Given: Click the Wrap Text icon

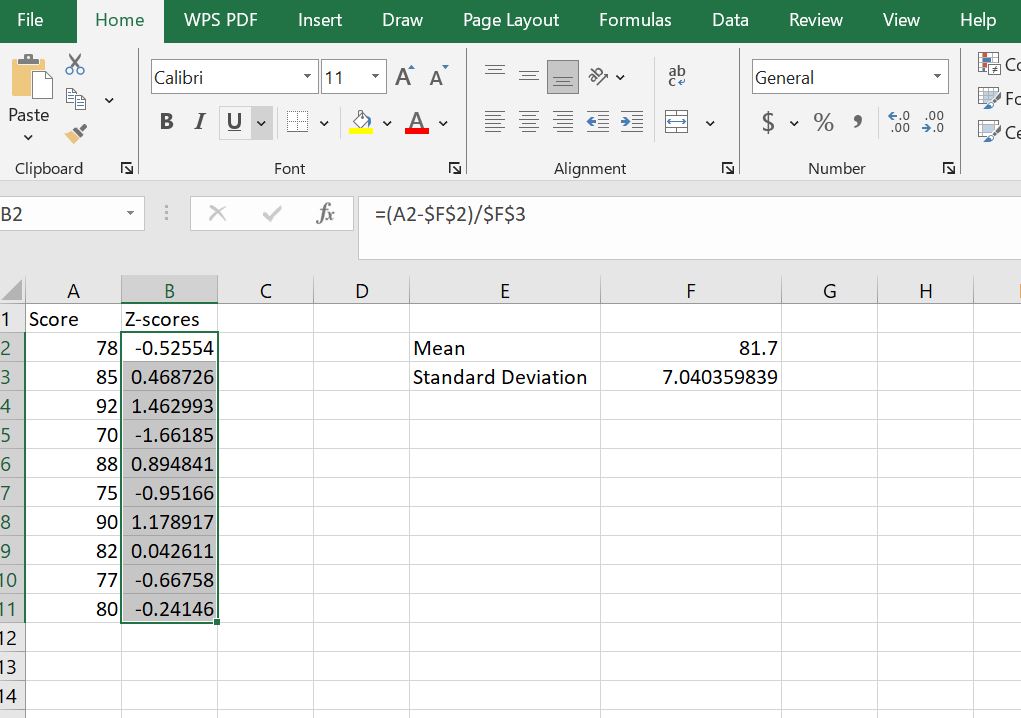Looking at the screenshot, I should (675, 76).
